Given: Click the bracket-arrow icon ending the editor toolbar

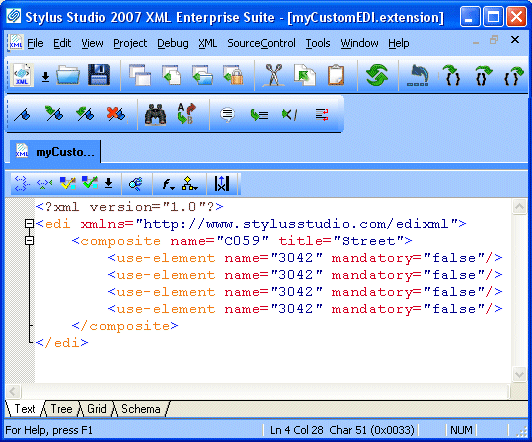Looking at the screenshot, I should (222, 184).
